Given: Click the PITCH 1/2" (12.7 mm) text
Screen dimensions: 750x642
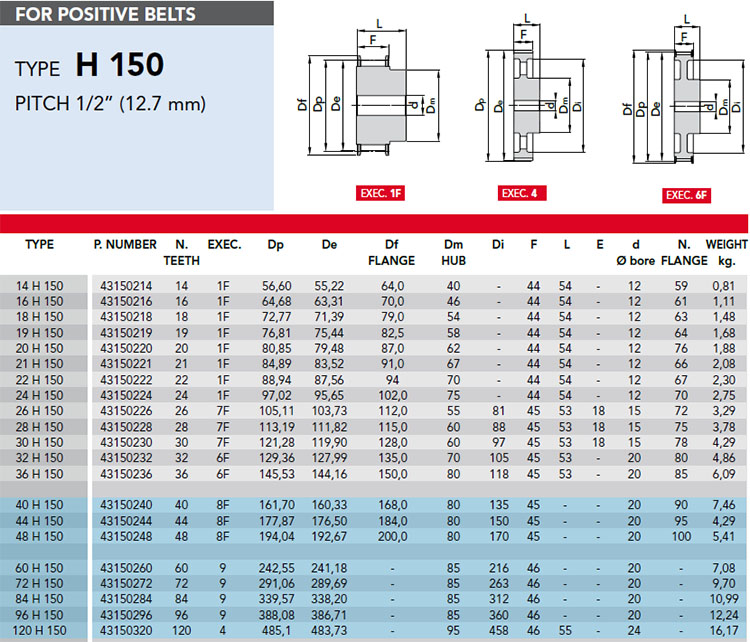Looking at the screenshot, I should click(110, 104).
